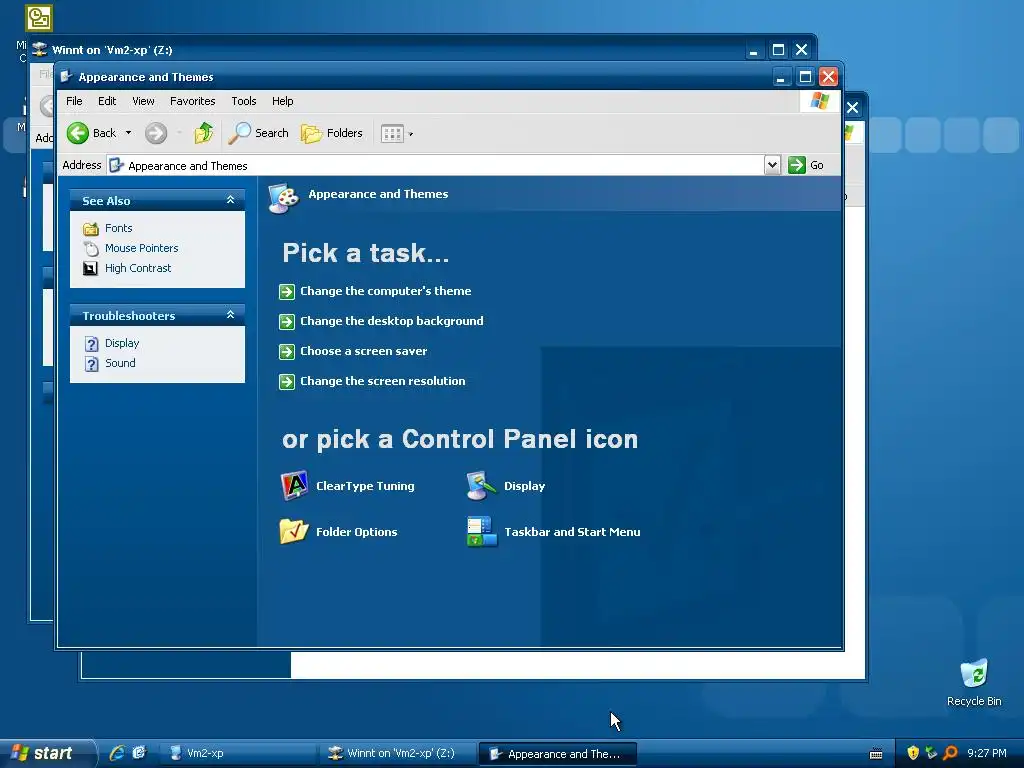1024x768 pixels.
Task: Open the Search toolbar button
Action: pyautogui.click(x=258, y=133)
